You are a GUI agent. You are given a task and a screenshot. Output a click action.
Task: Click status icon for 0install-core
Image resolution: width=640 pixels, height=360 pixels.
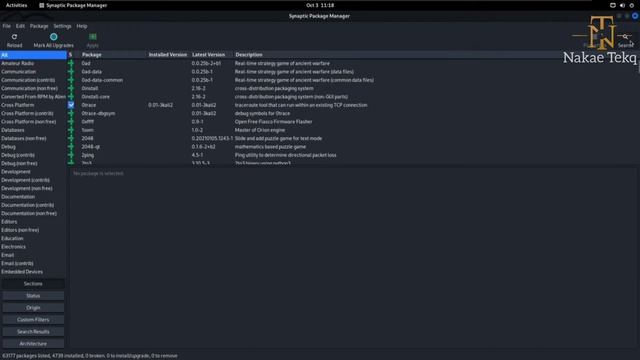[71, 97]
